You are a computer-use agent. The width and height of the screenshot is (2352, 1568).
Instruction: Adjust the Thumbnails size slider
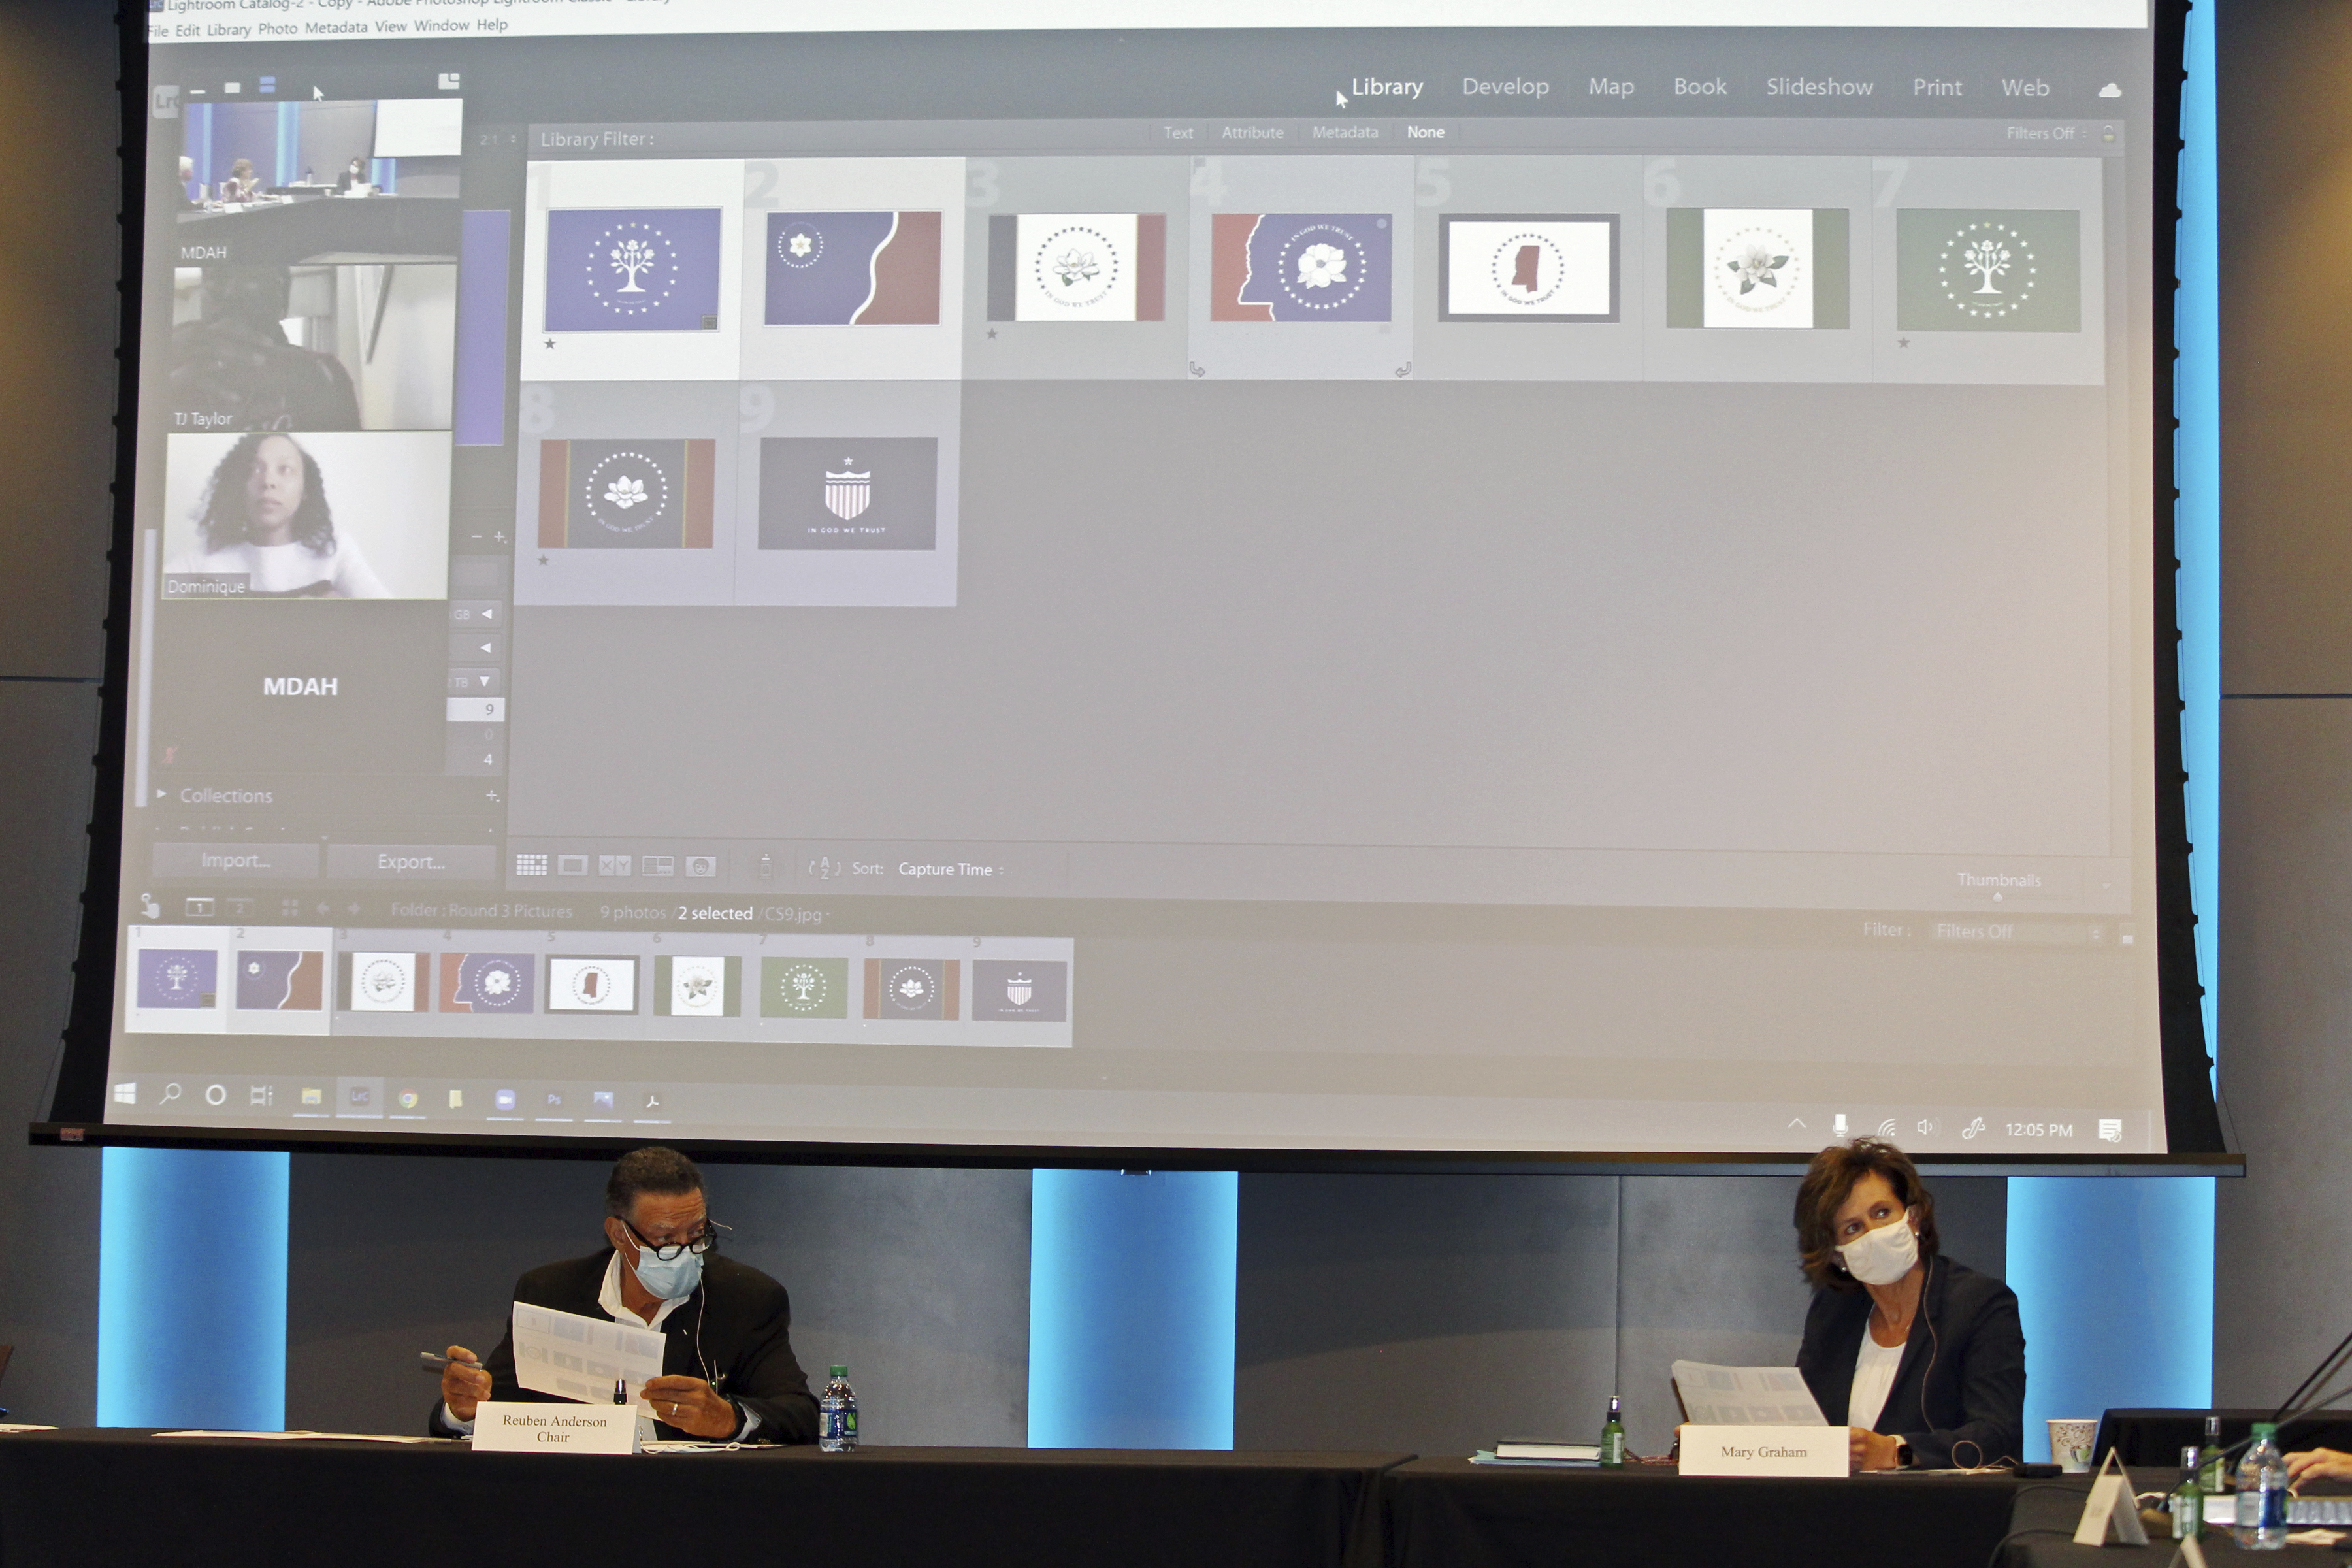coord(1997,897)
